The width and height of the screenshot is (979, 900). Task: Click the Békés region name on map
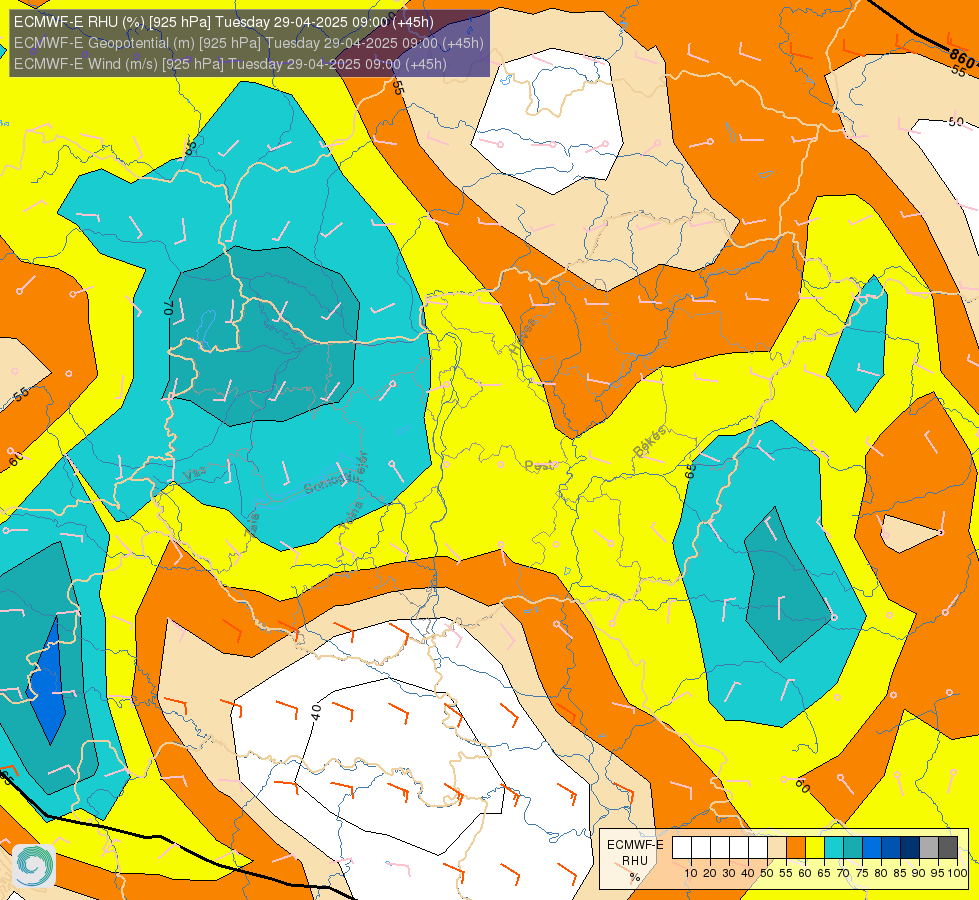coord(650,441)
